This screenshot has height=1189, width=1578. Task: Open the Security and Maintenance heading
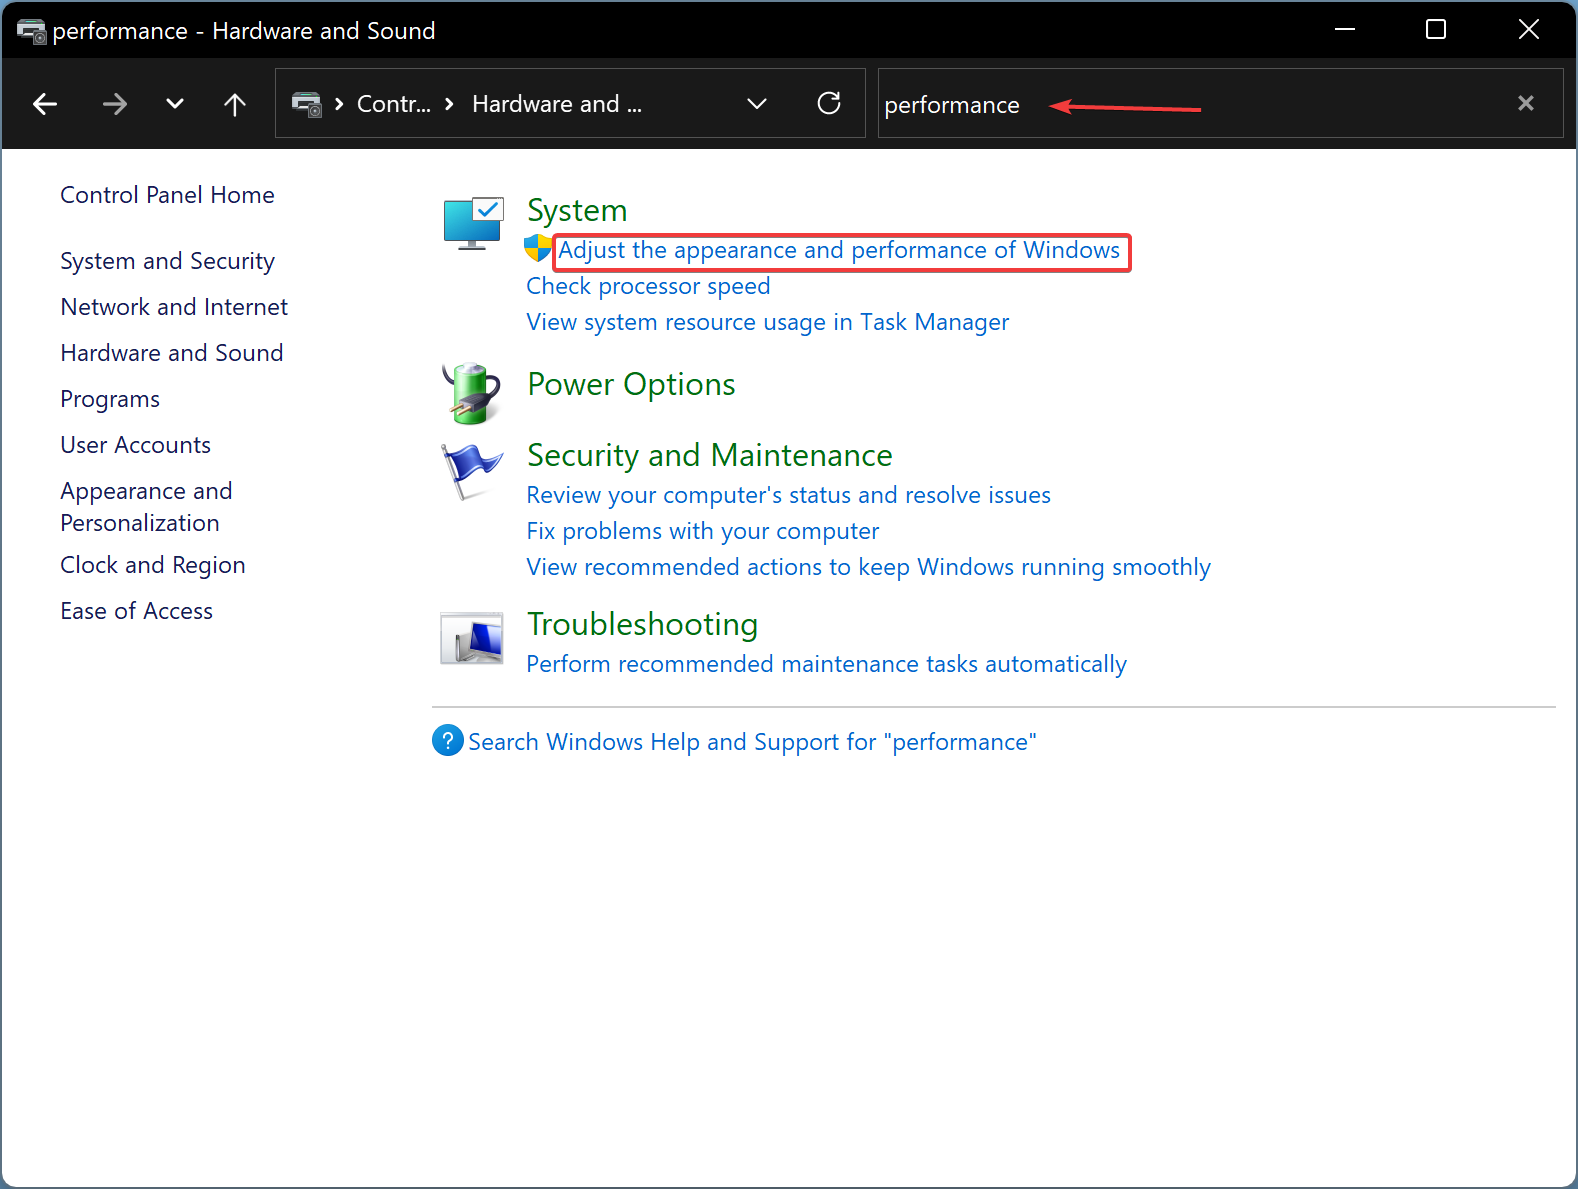tap(709, 455)
